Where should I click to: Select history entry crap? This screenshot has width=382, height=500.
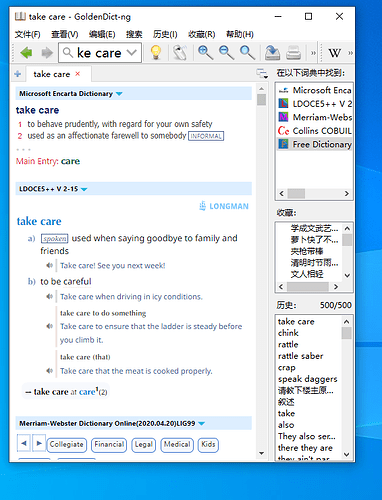click(287, 367)
